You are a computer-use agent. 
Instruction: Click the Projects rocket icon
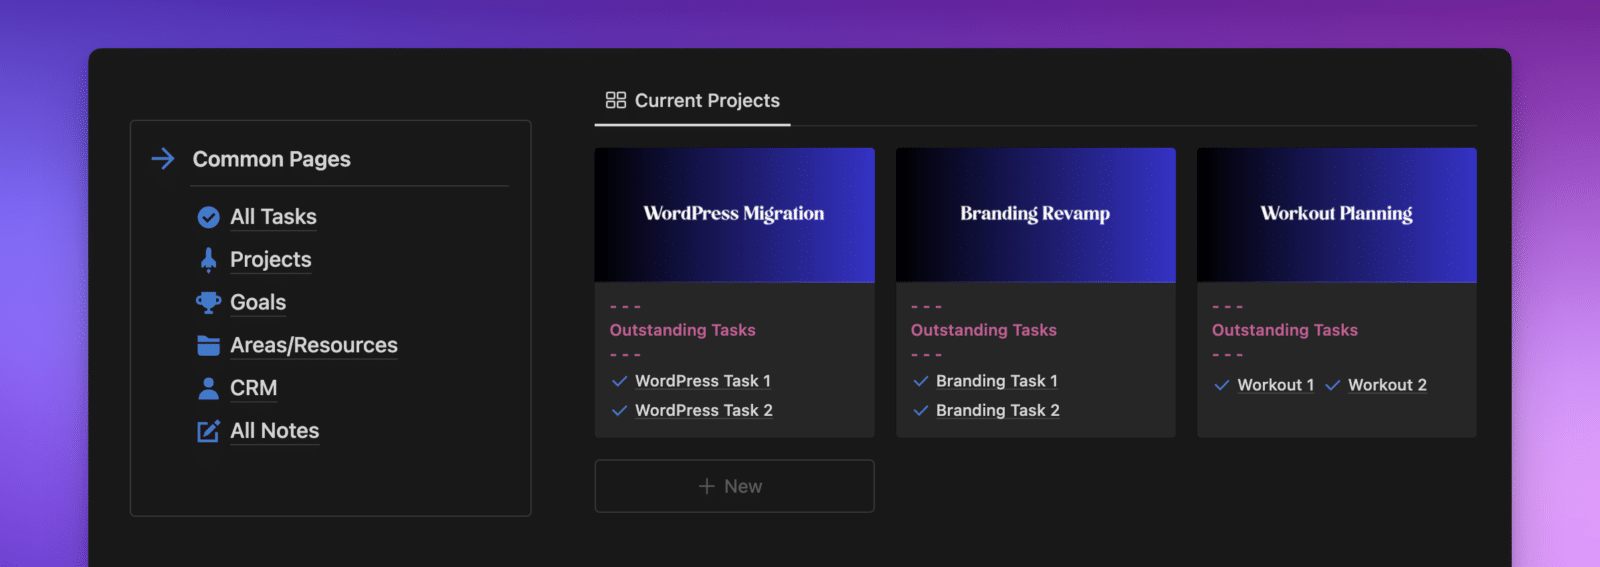point(208,260)
